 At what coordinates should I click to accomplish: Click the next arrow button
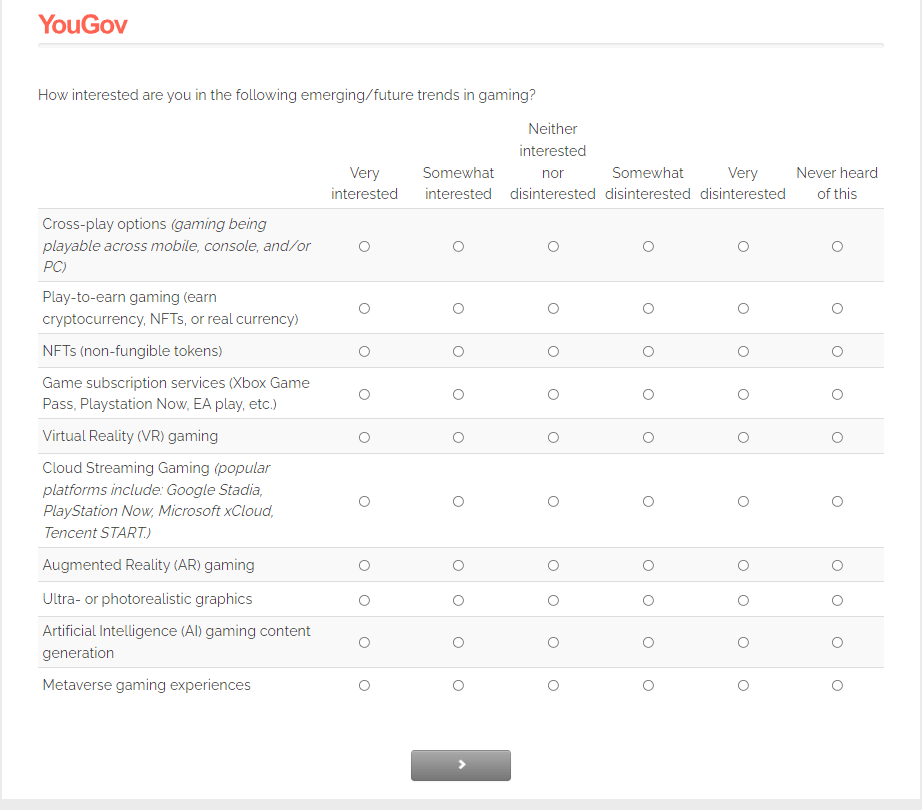point(460,765)
